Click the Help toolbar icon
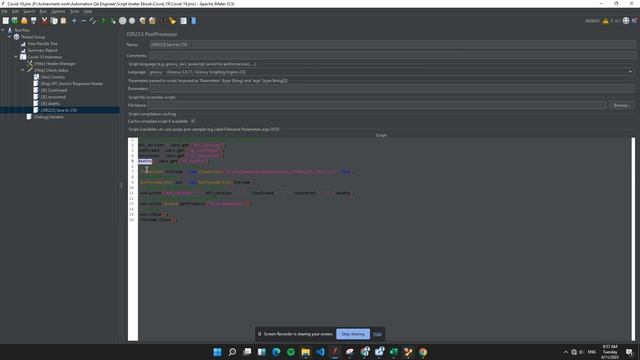Screen dimensions: 640x360 (x=193, y=21)
